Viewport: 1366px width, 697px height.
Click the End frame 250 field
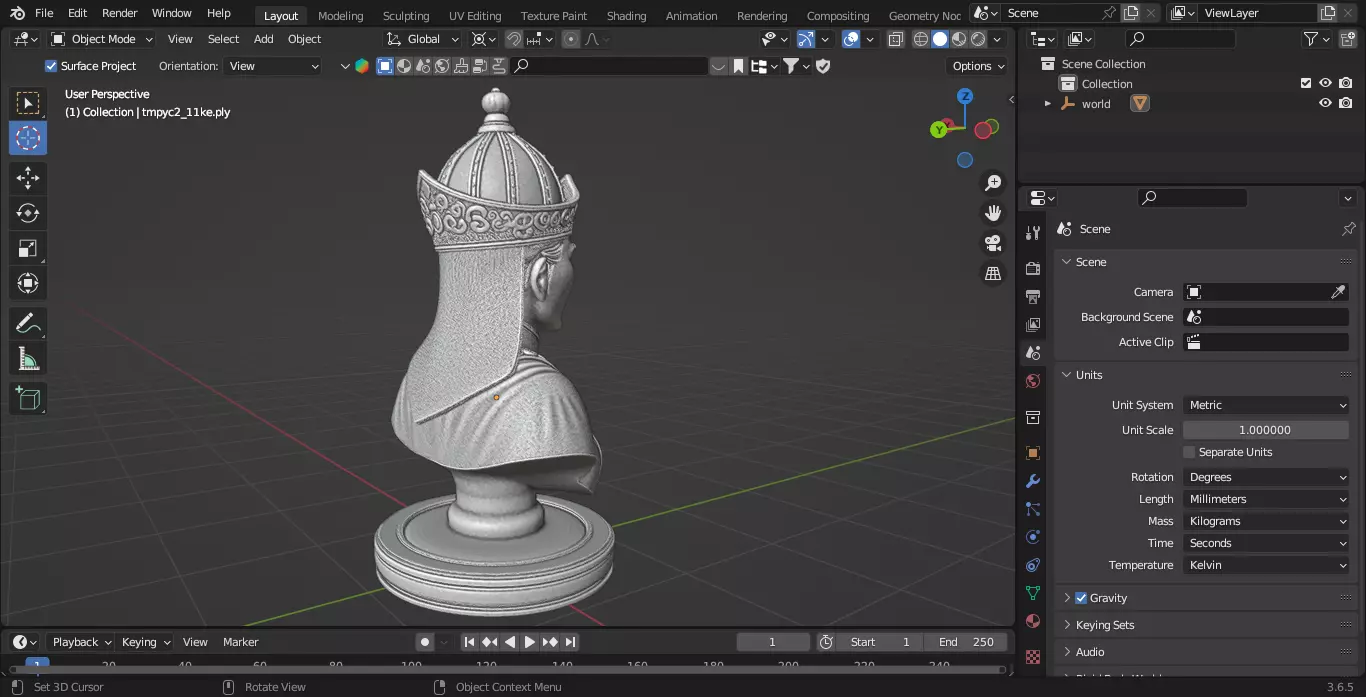click(x=966, y=642)
